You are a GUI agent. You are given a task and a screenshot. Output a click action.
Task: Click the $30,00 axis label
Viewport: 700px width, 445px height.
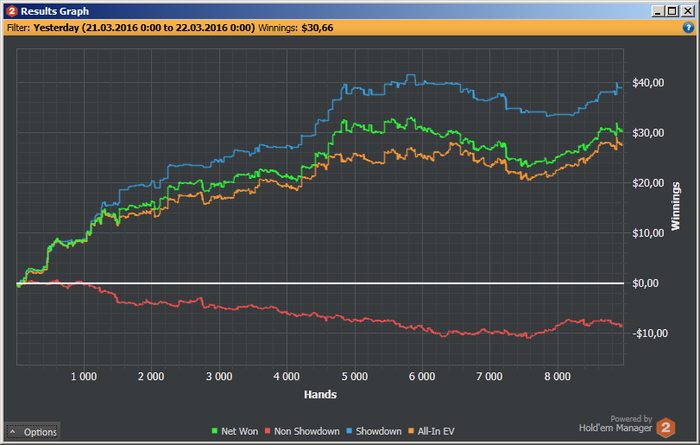[x=648, y=133]
